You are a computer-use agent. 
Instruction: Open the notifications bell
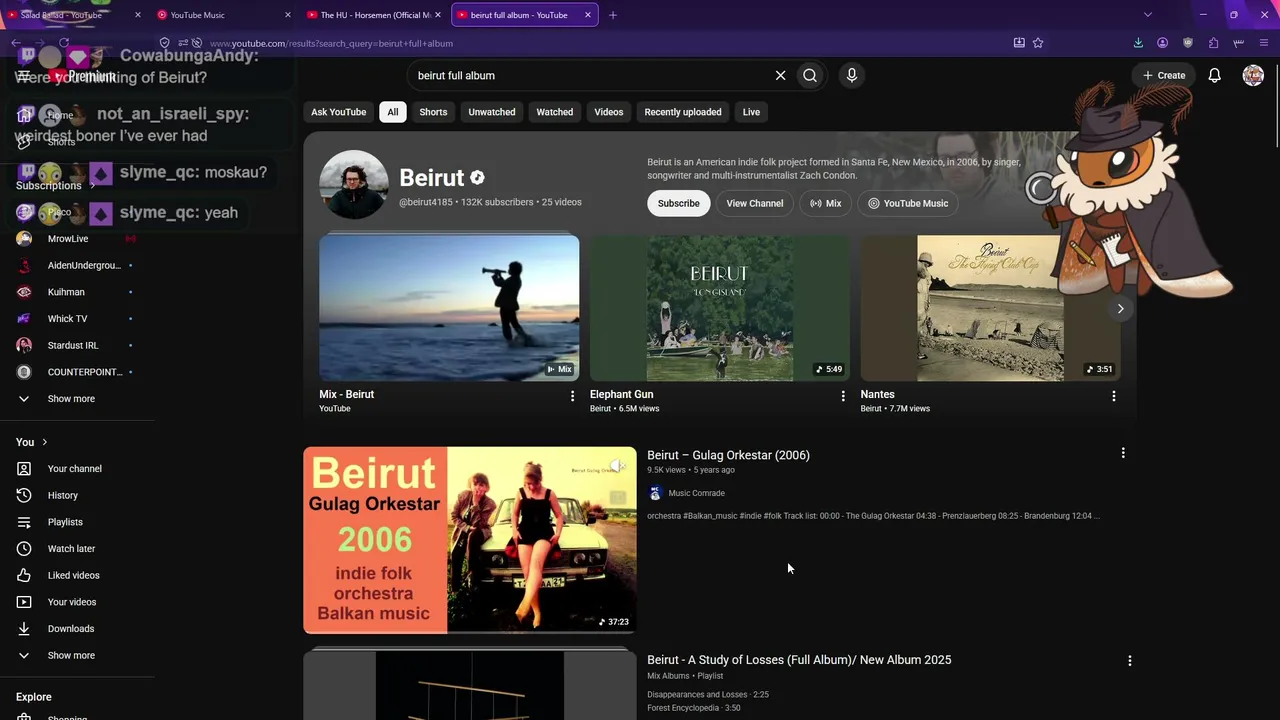[x=1214, y=75]
